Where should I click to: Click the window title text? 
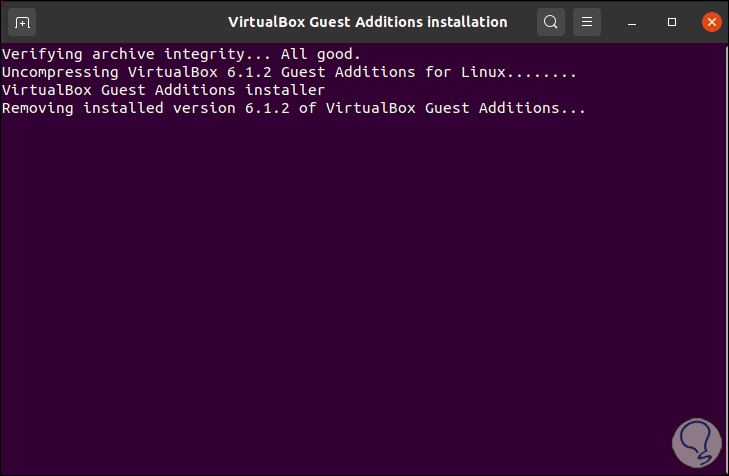coord(367,21)
